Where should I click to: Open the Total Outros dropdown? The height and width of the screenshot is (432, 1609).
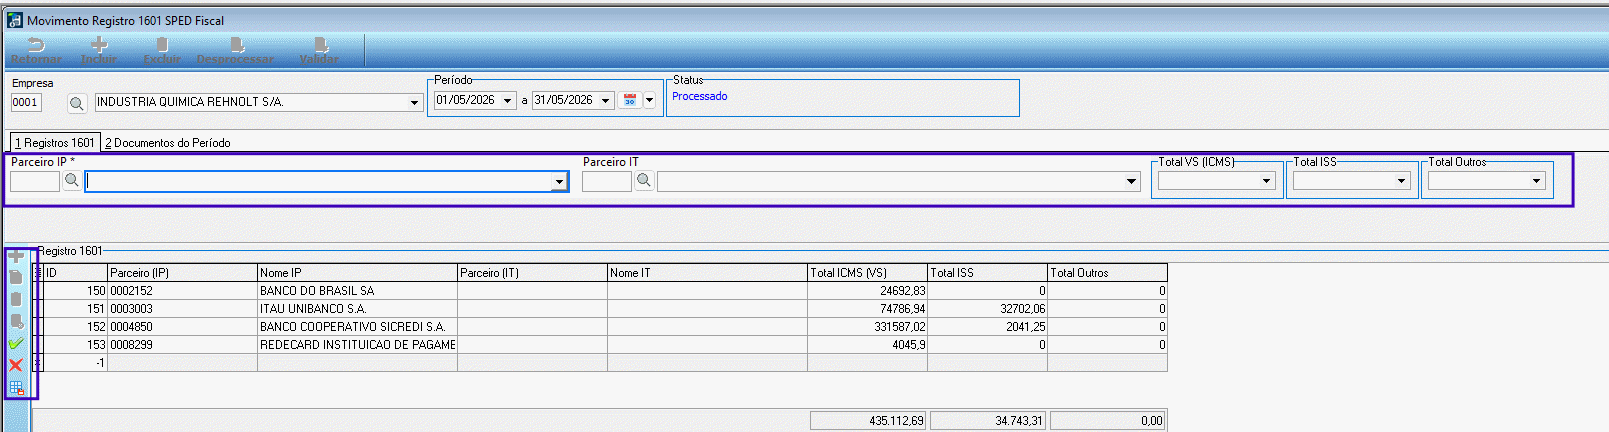click(1536, 181)
